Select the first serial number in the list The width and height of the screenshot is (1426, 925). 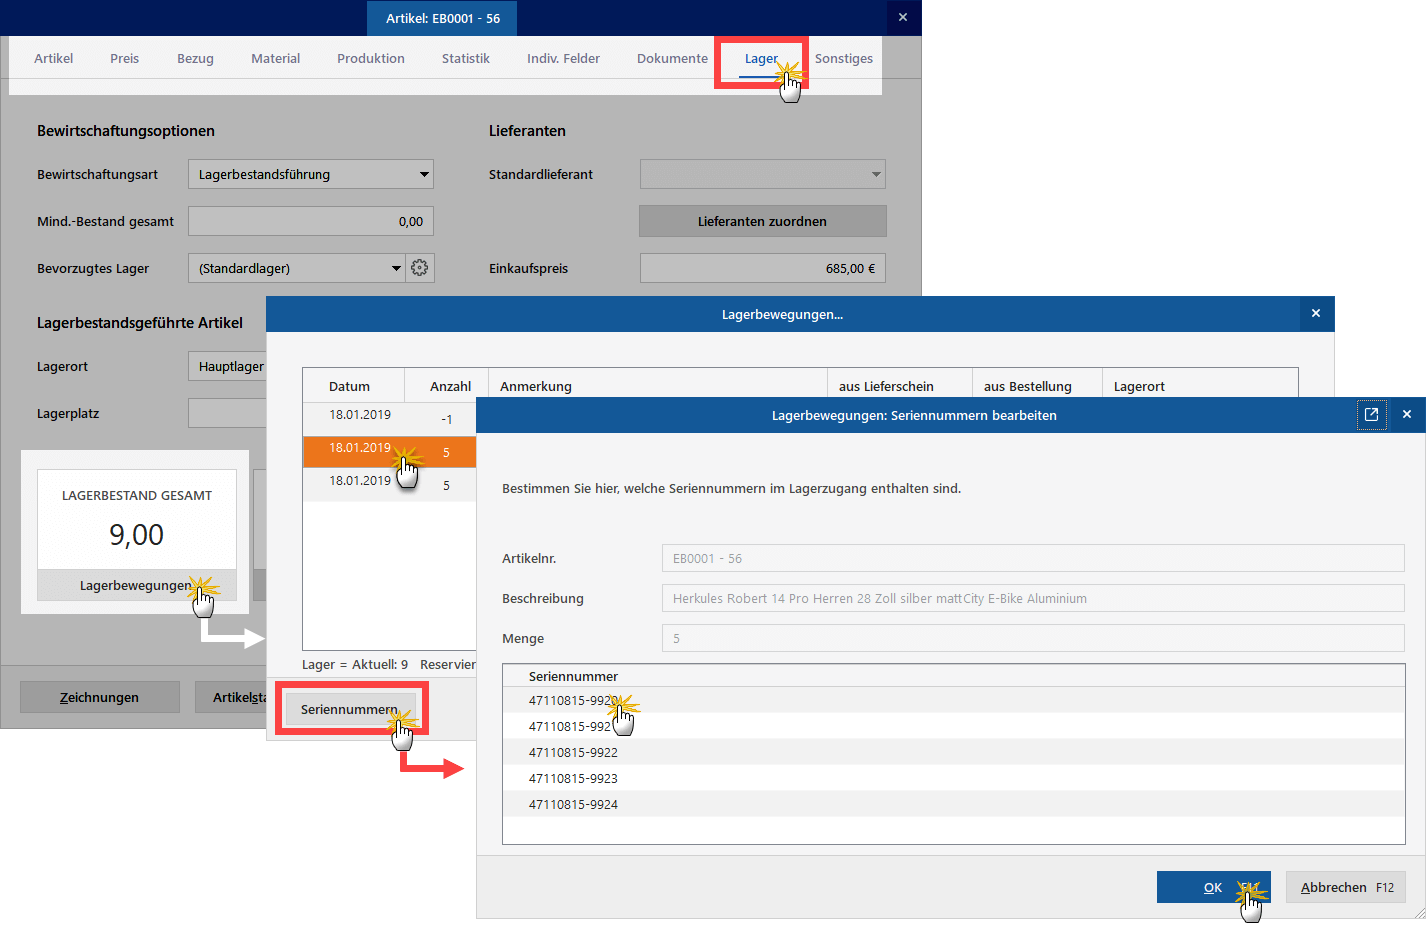954,700
